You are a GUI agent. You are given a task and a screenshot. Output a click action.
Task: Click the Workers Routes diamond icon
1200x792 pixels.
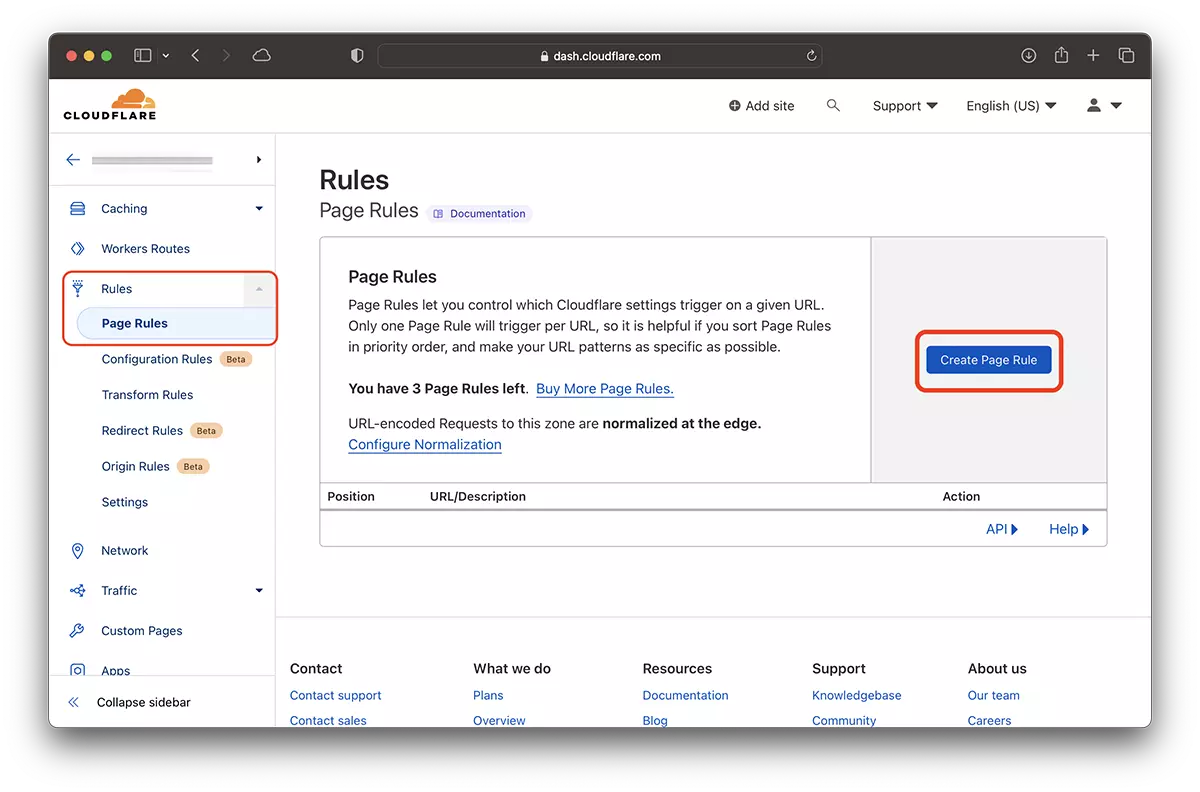click(77, 249)
